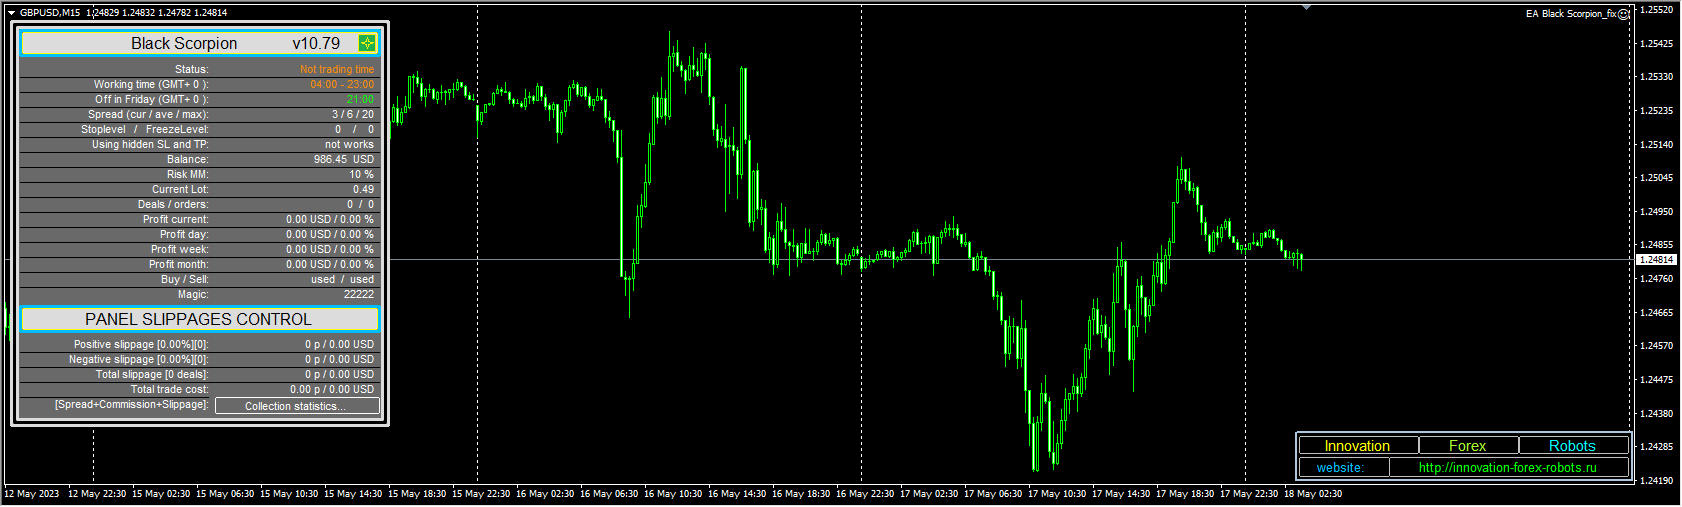
Task: Click the Innovation label box
Action: pos(1358,446)
